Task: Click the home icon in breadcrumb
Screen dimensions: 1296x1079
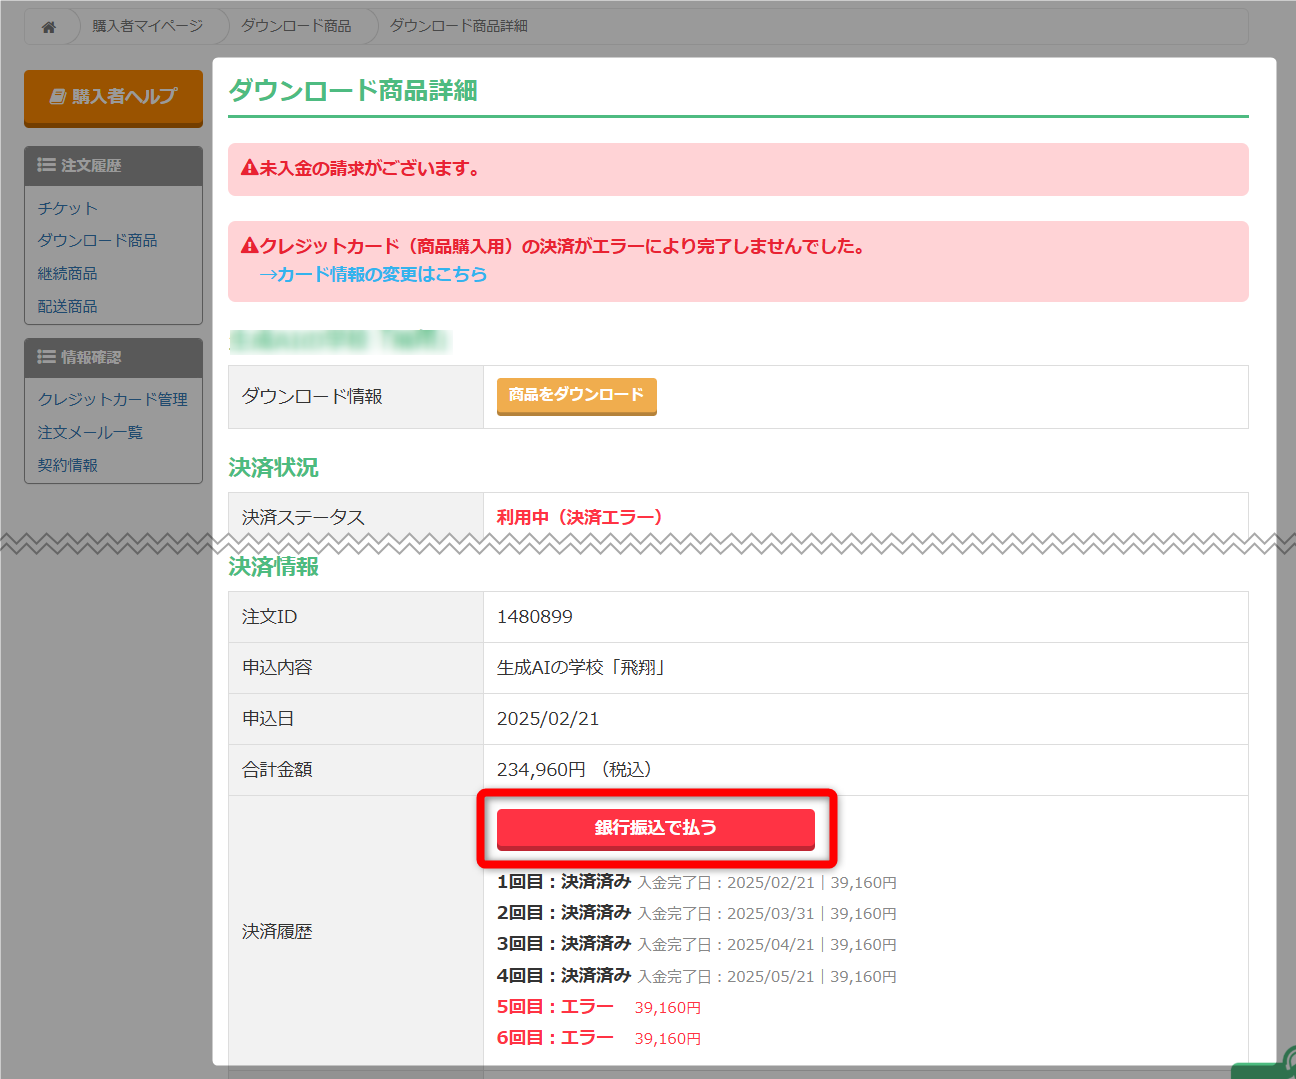Action: click(48, 27)
